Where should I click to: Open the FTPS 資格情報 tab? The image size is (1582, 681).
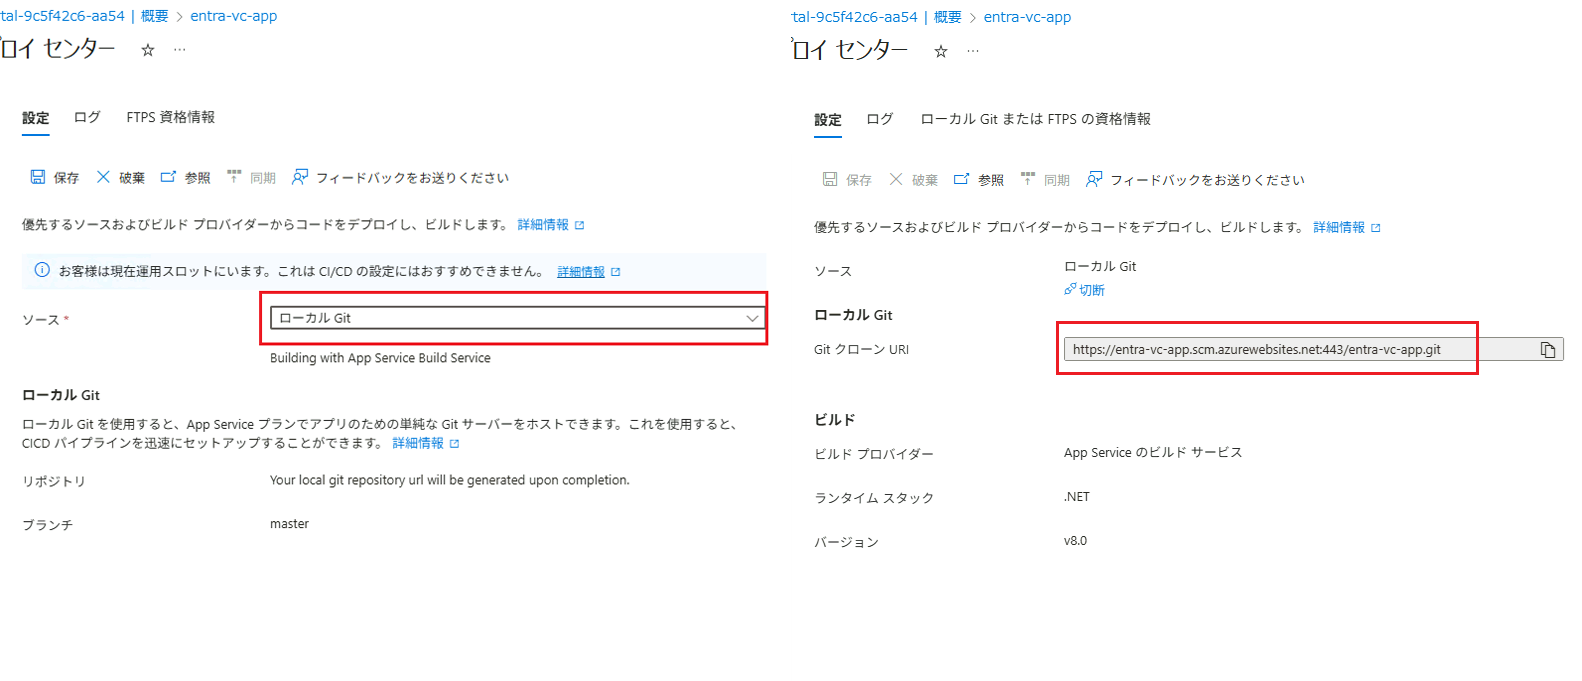click(170, 117)
